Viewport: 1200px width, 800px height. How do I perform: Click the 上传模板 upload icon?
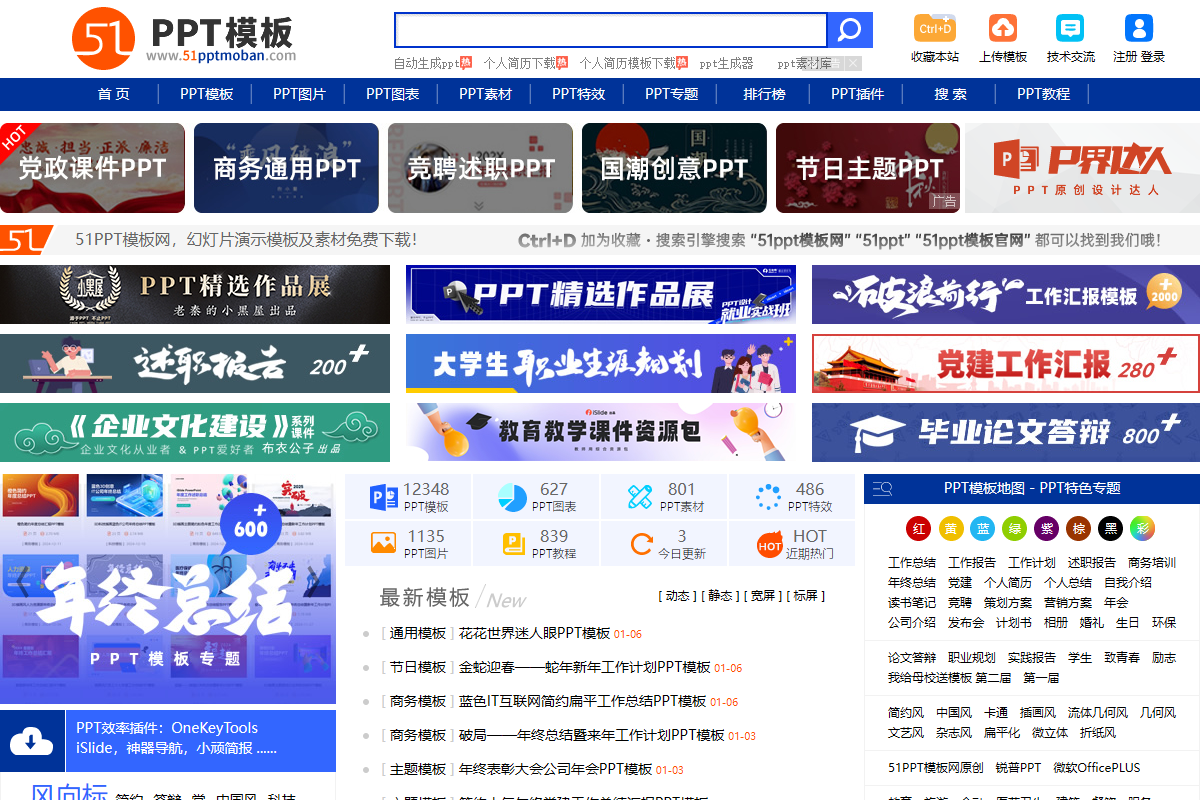1002,28
